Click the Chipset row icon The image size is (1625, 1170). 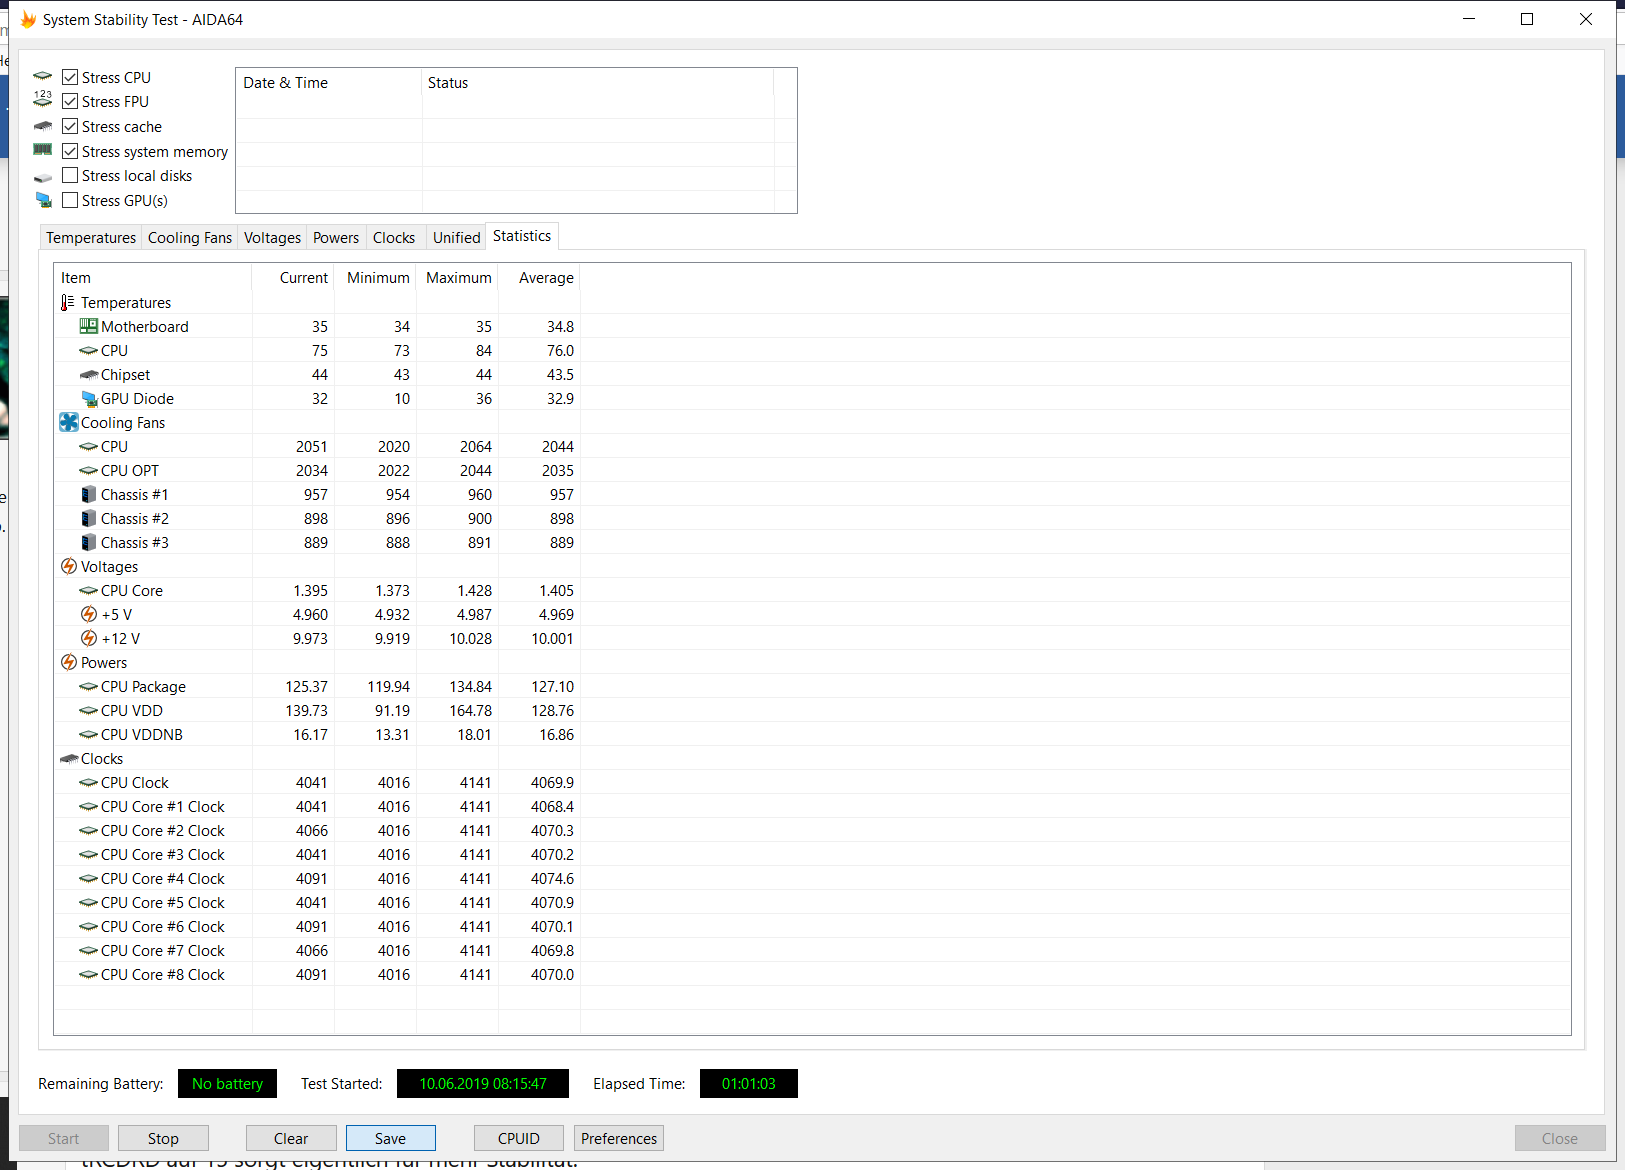pos(88,375)
